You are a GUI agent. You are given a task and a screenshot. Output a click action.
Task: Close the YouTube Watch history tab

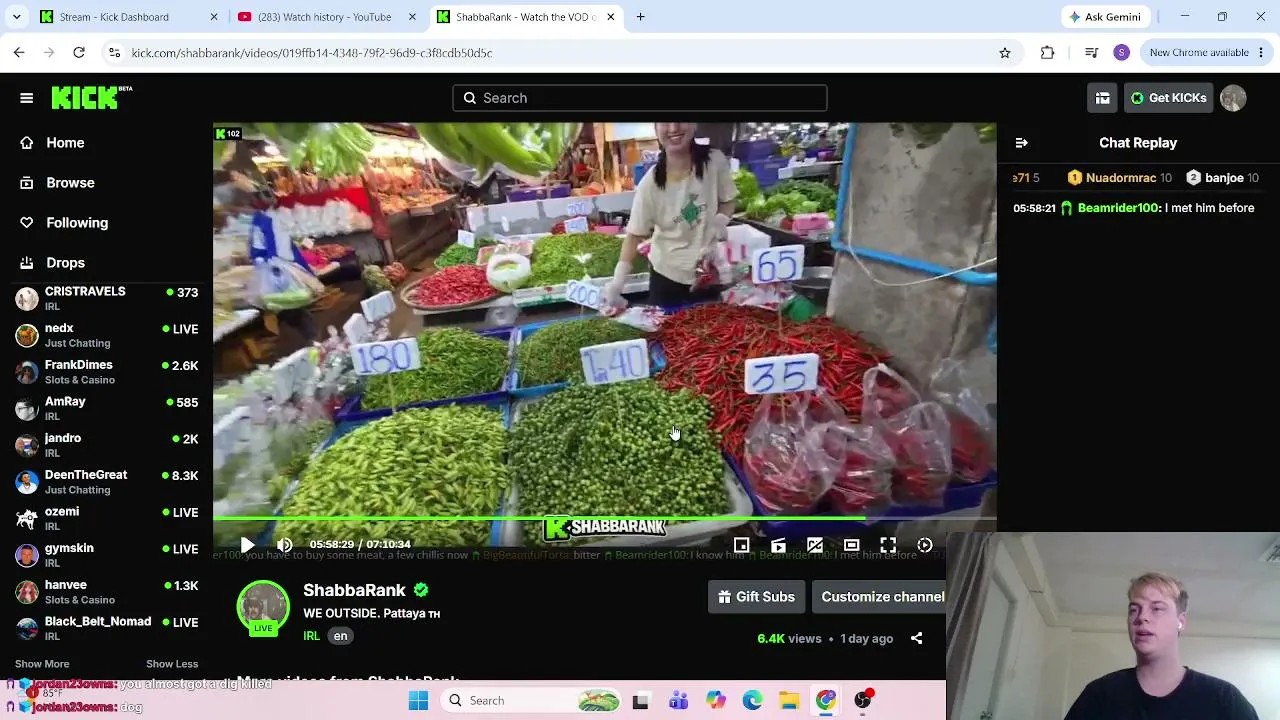point(412,17)
